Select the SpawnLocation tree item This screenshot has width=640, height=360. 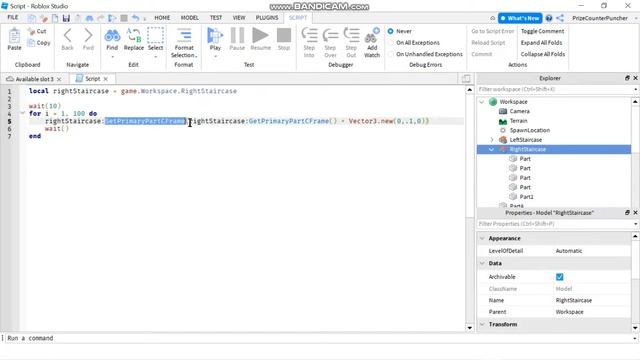(529, 130)
